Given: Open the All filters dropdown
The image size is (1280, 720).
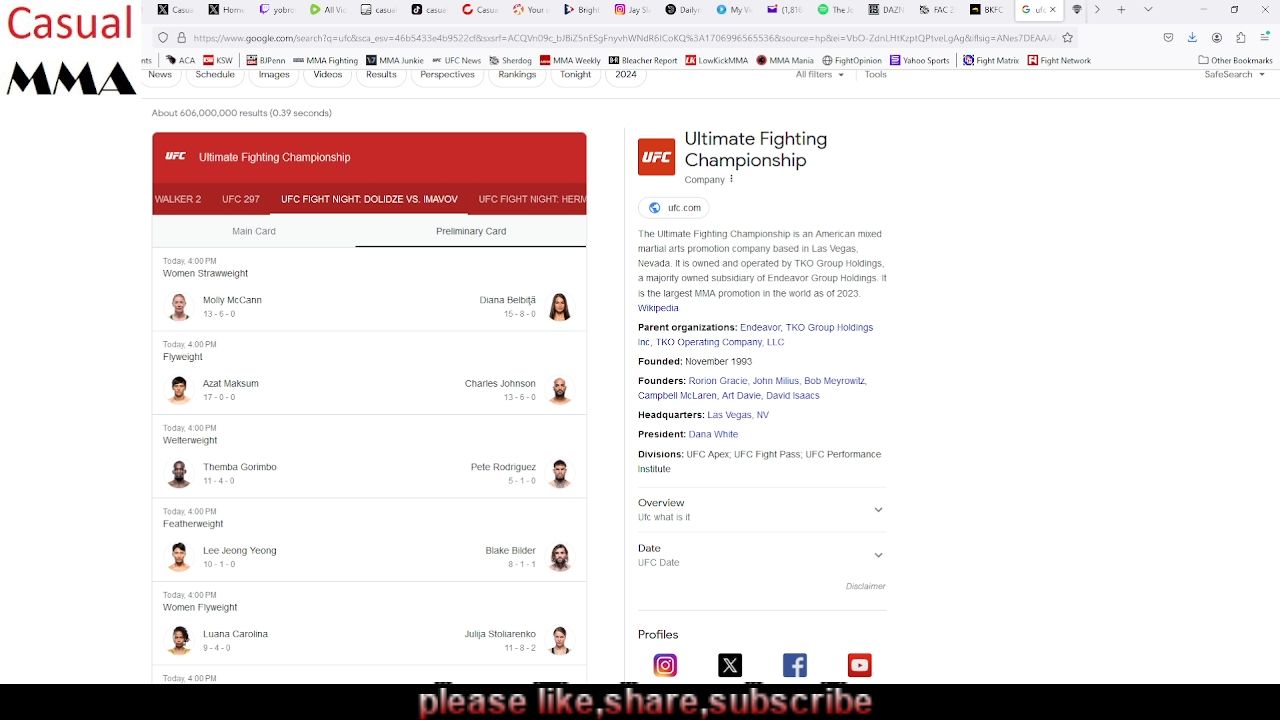Looking at the screenshot, I should click(x=819, y=75).
